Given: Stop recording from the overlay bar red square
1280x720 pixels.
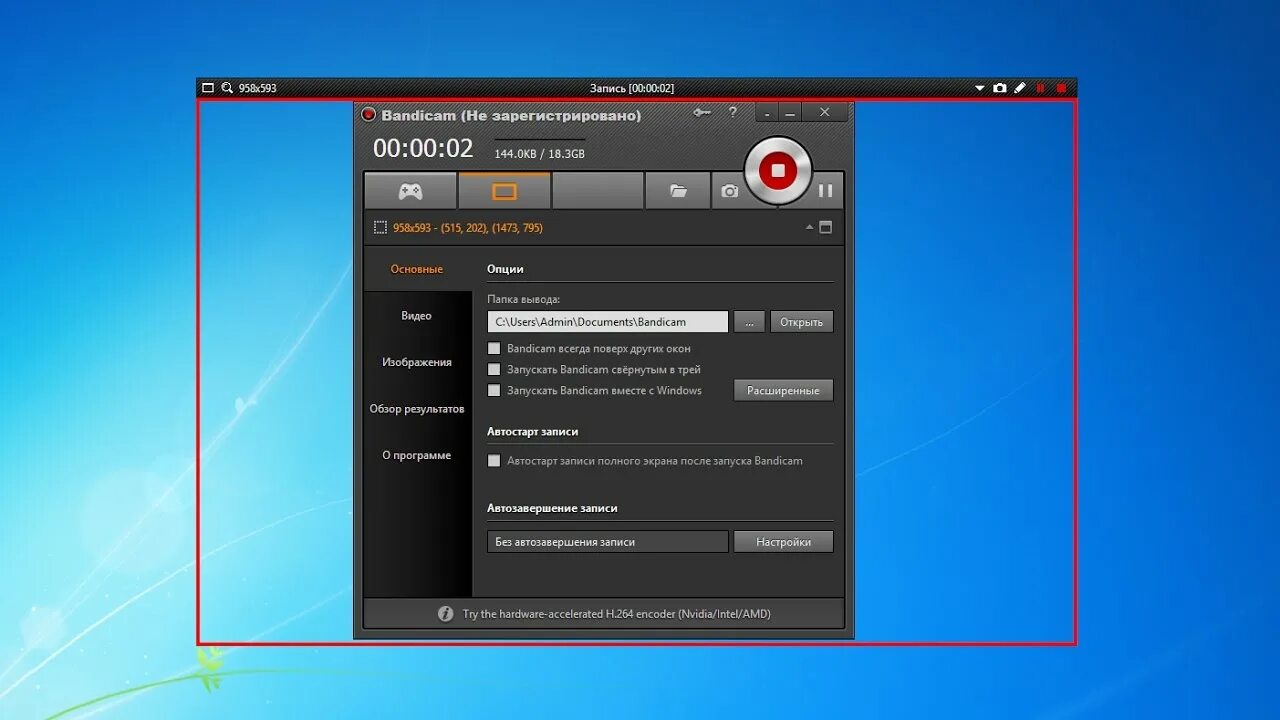Looking at the screenshot, I should (x=1061, y=88).
